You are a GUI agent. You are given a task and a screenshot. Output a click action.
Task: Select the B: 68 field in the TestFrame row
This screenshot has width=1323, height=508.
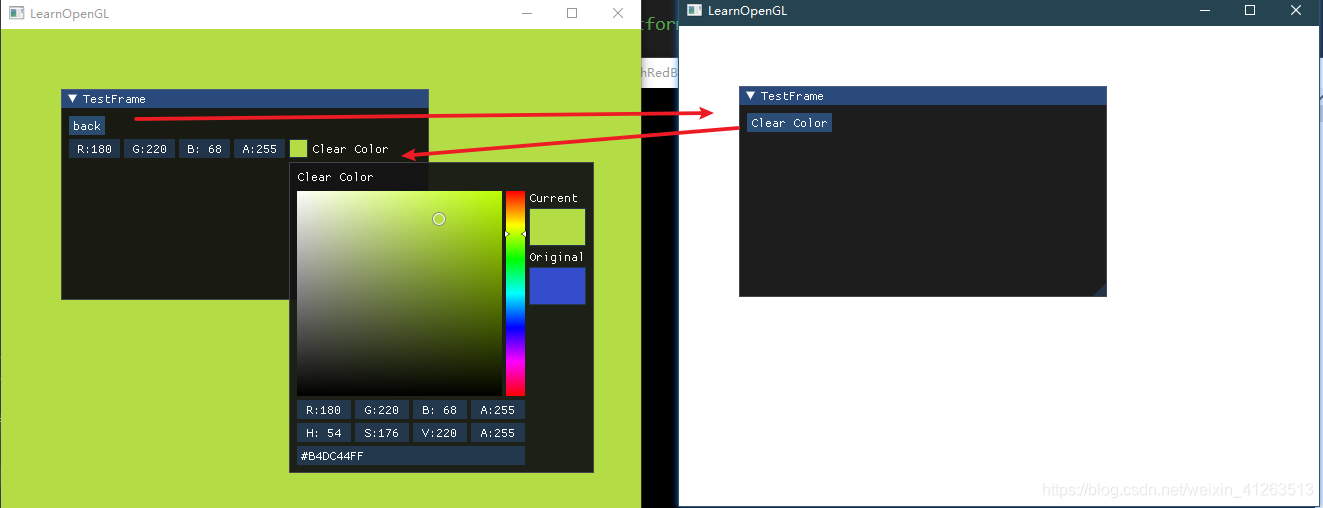204,149
